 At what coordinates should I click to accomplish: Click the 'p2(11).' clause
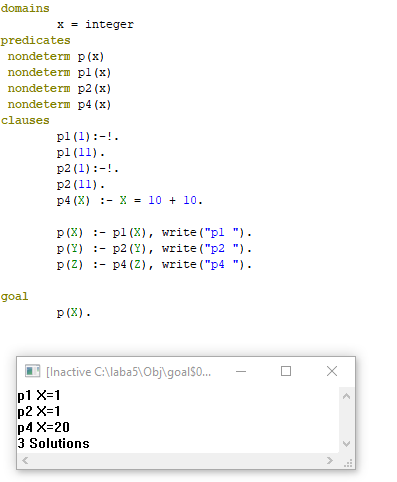81,185
